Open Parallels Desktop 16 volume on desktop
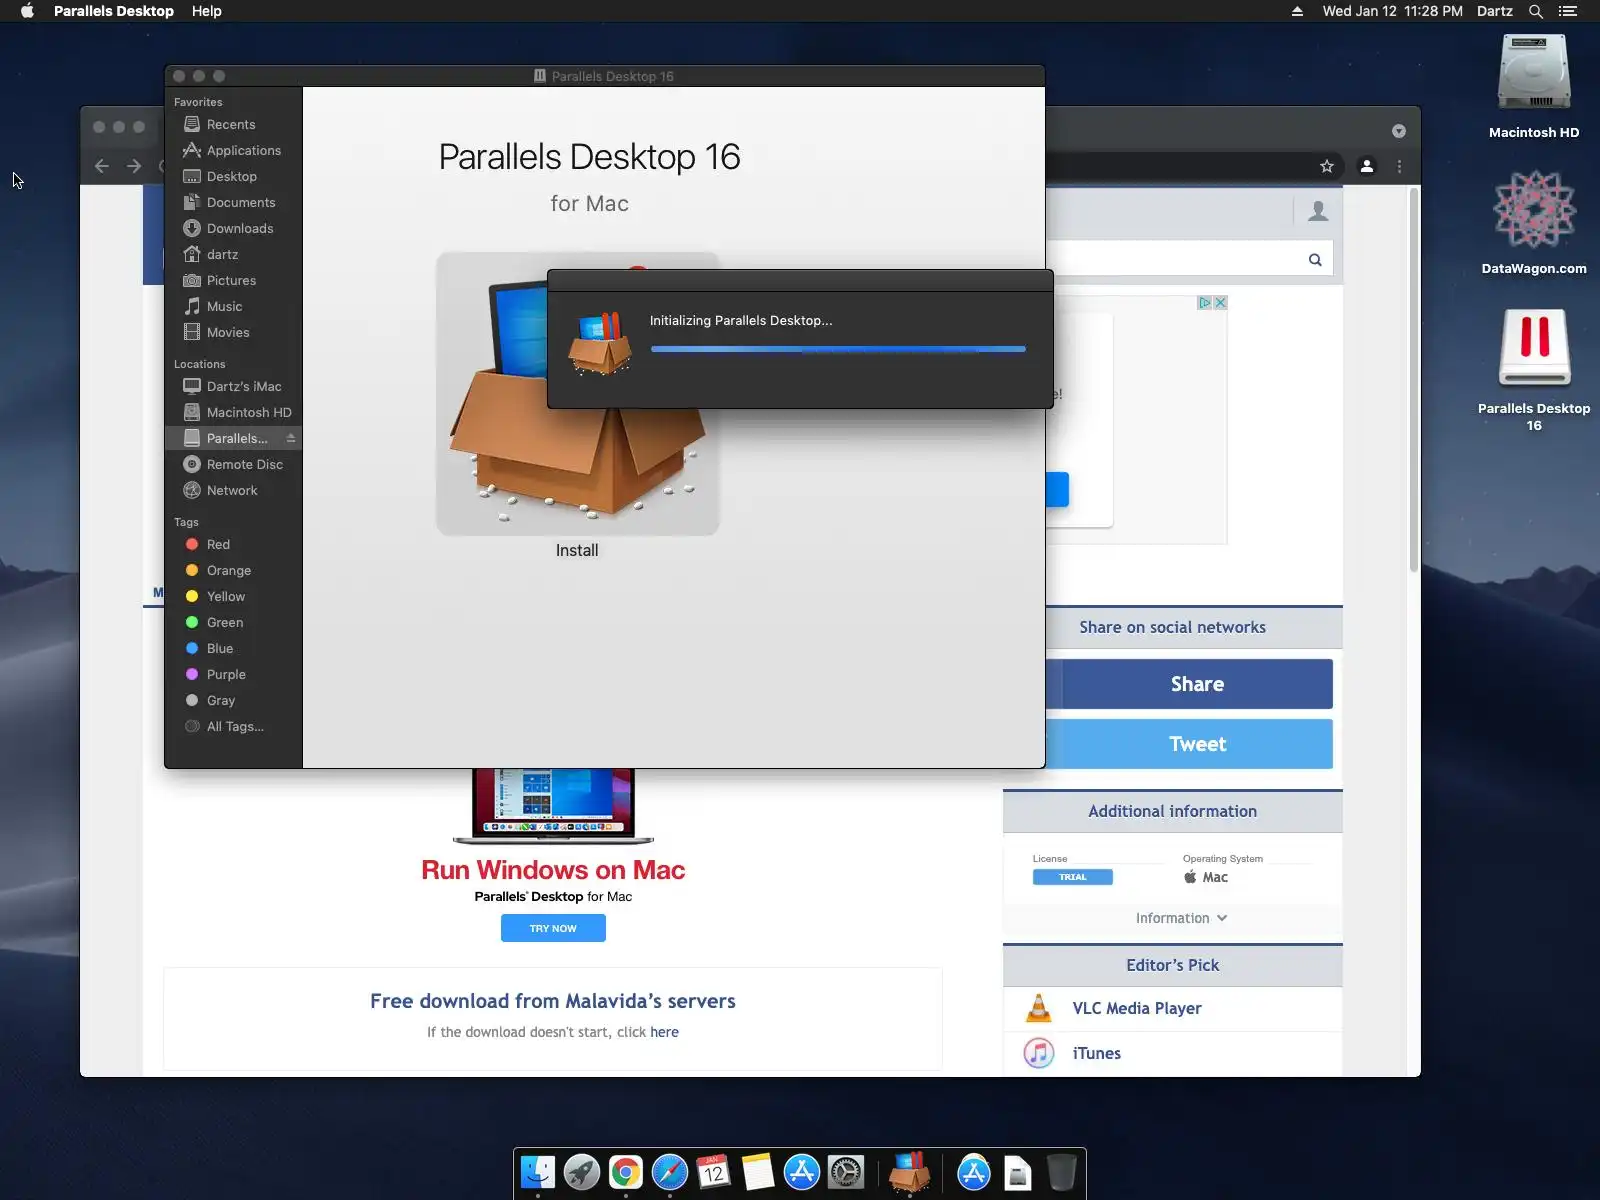The image size is (1600, 1200). 1534,347
